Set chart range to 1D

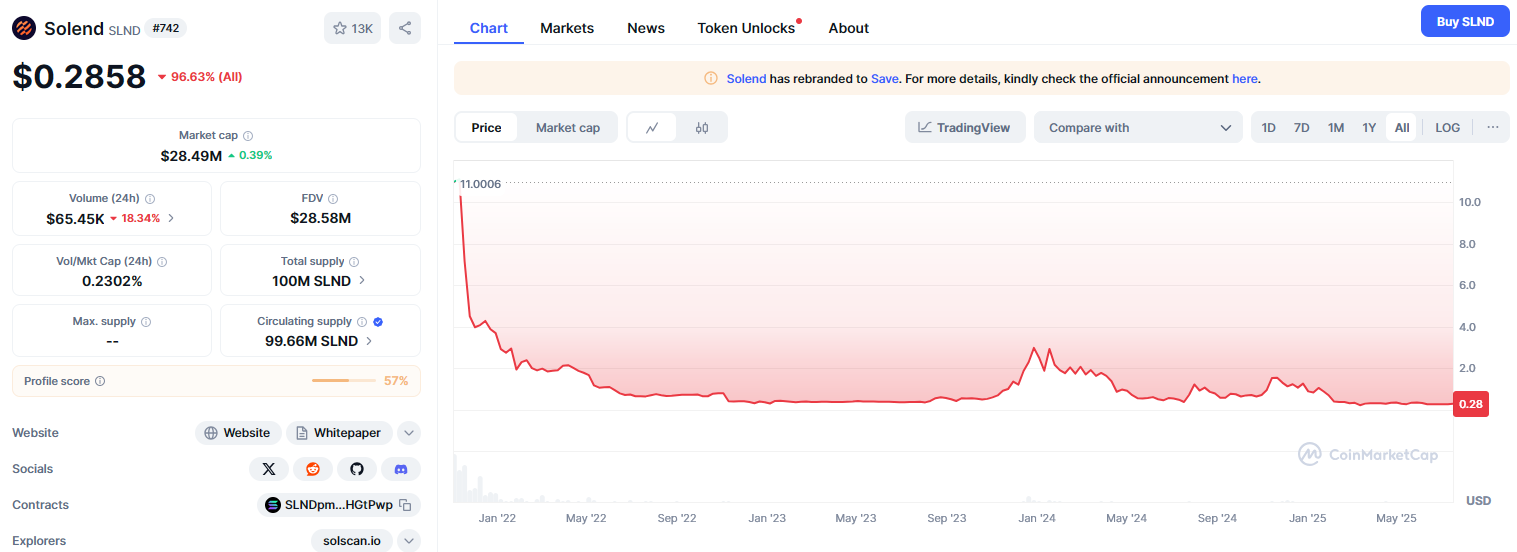(1268, 128)
